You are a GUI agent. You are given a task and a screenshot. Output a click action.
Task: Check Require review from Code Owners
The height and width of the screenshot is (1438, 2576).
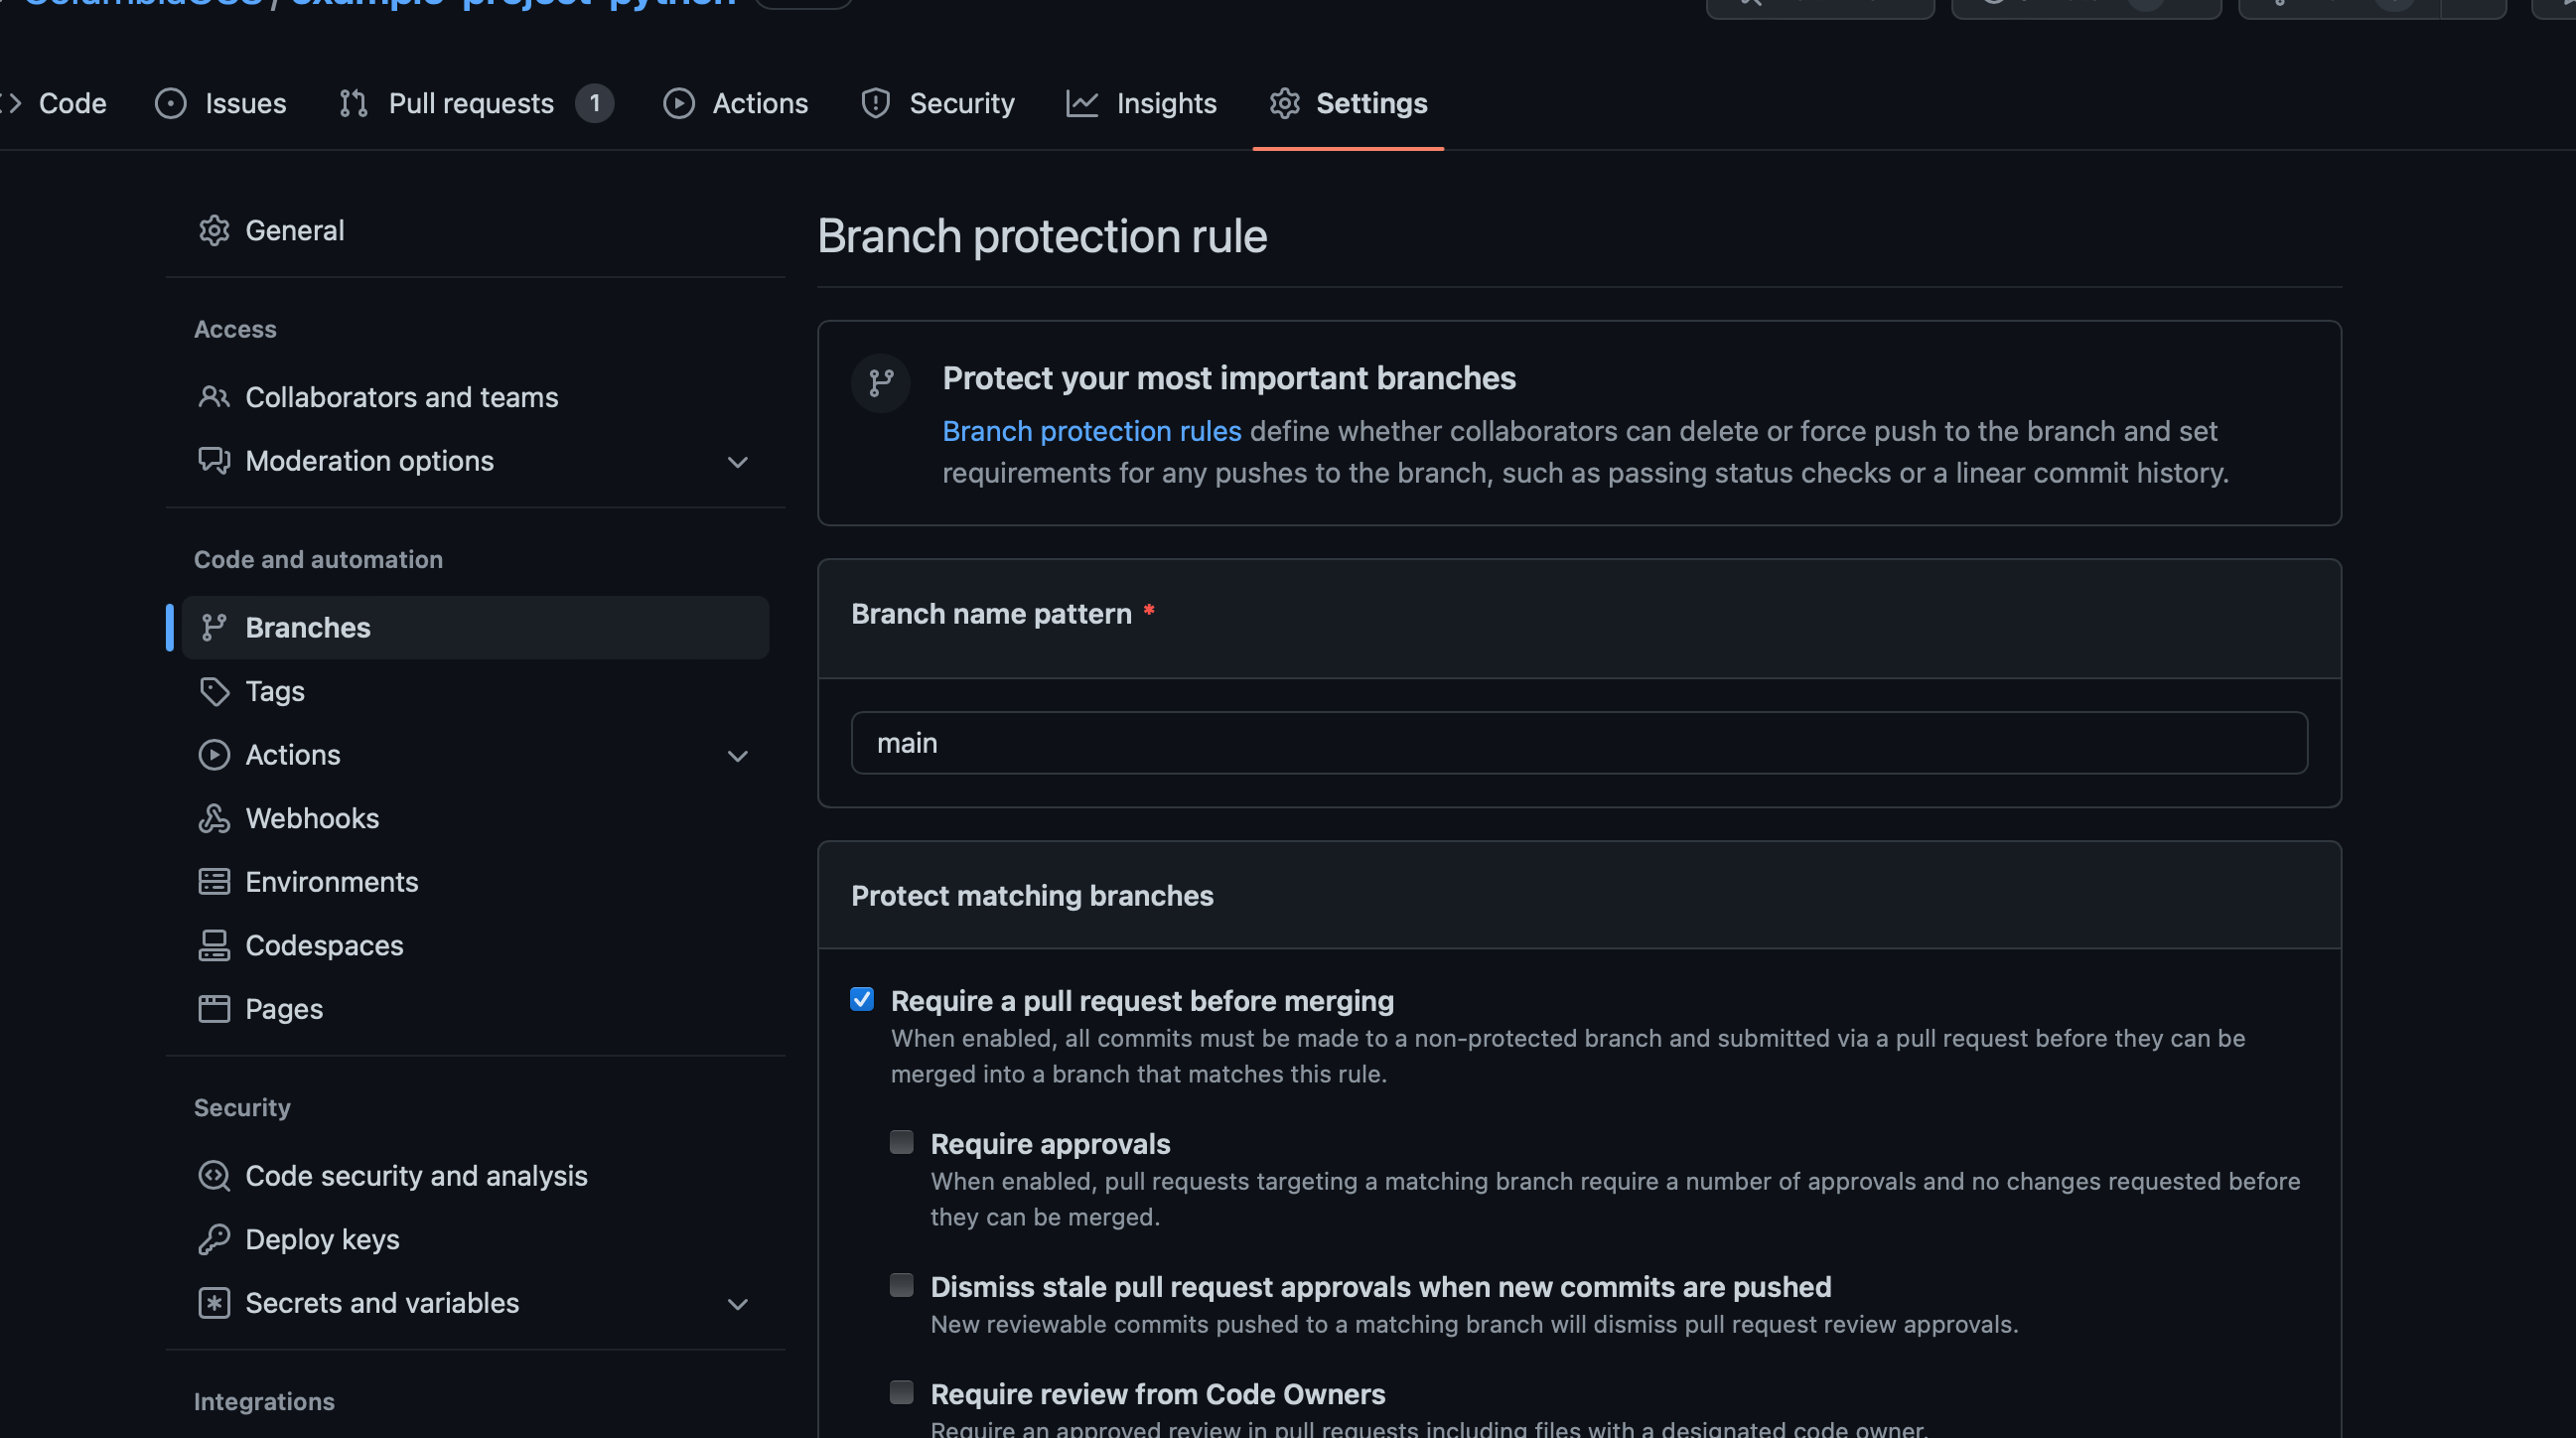pyautogui.click(x=902, y=1392)
